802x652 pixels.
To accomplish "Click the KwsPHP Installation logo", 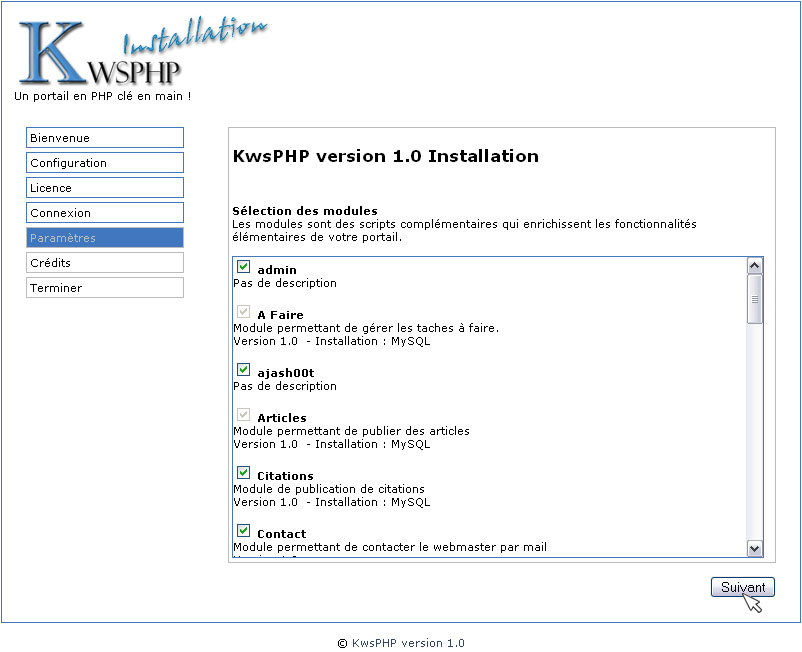I will 143,51.
